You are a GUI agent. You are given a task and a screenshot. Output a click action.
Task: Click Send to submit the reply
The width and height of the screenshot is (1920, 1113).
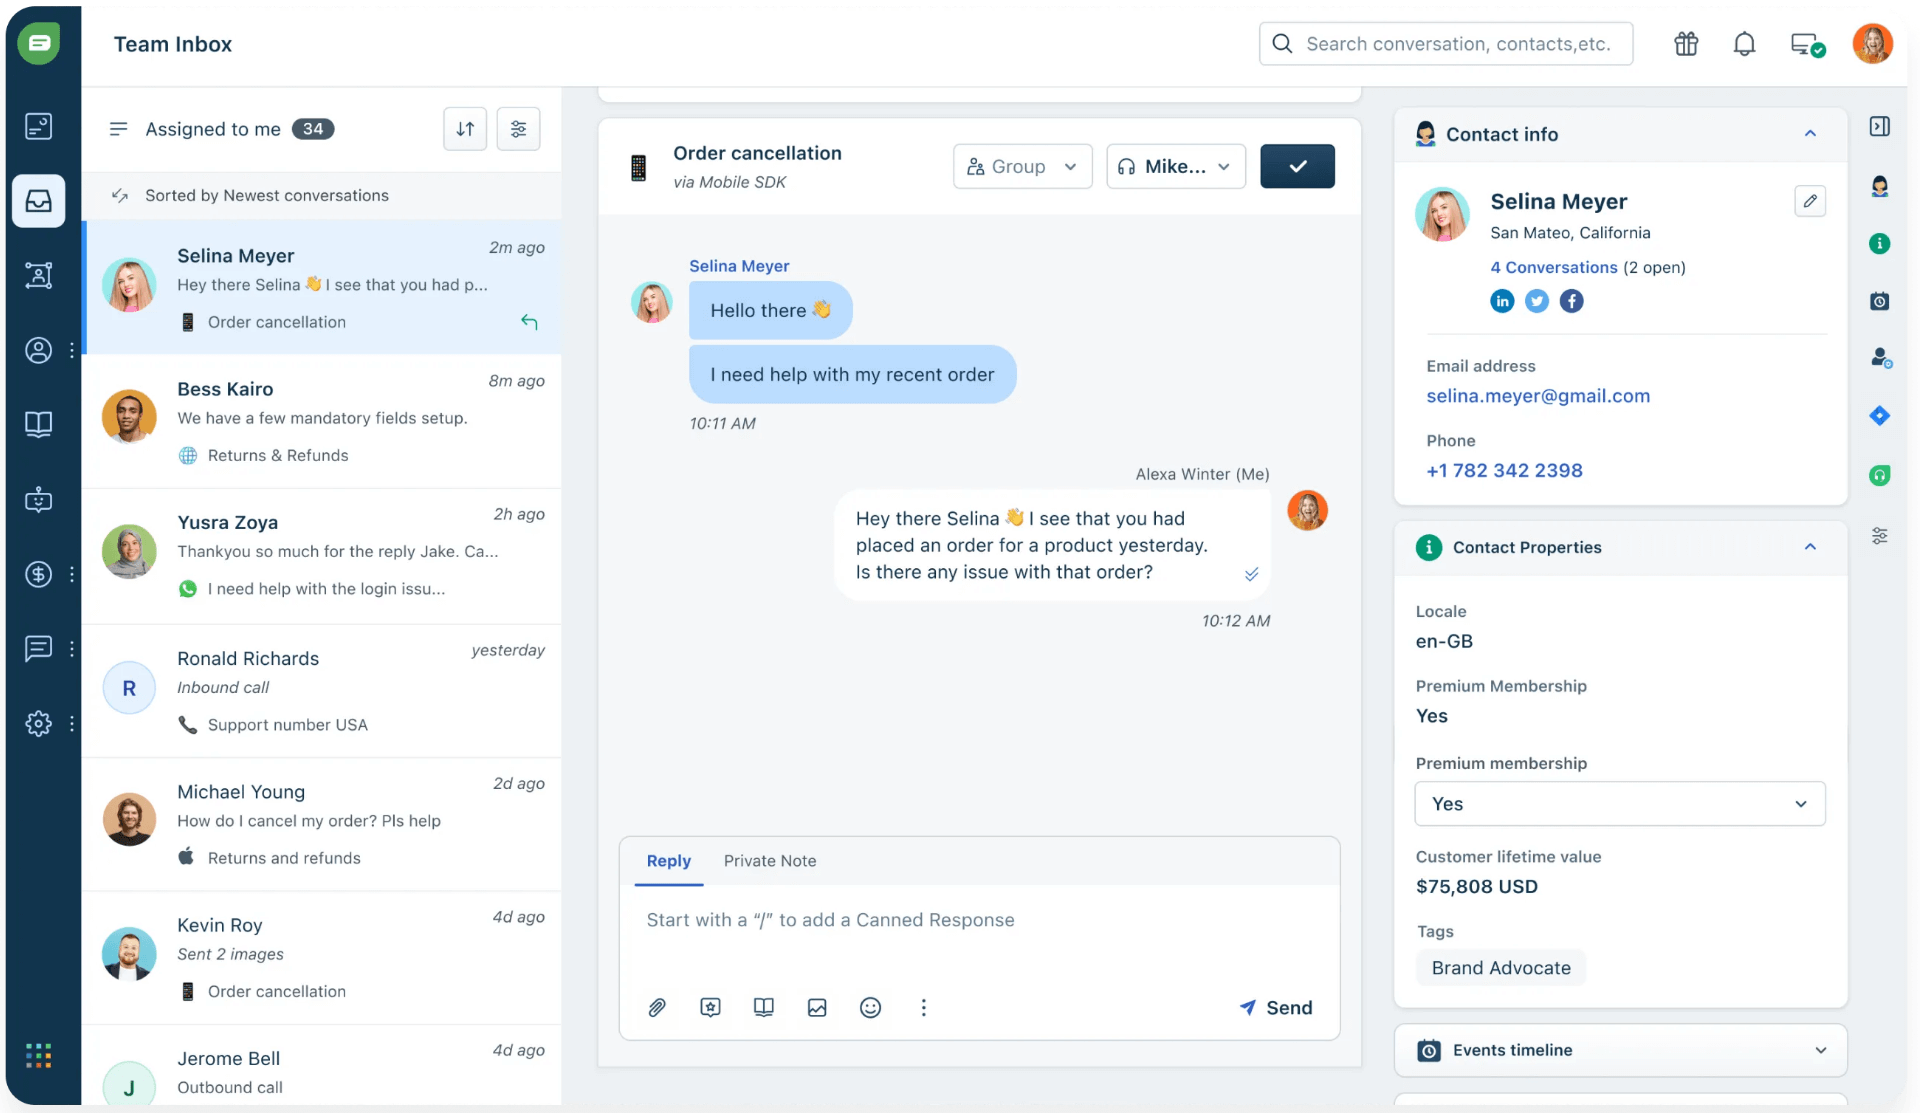pyautogui.click(x=1276, y=1007)
